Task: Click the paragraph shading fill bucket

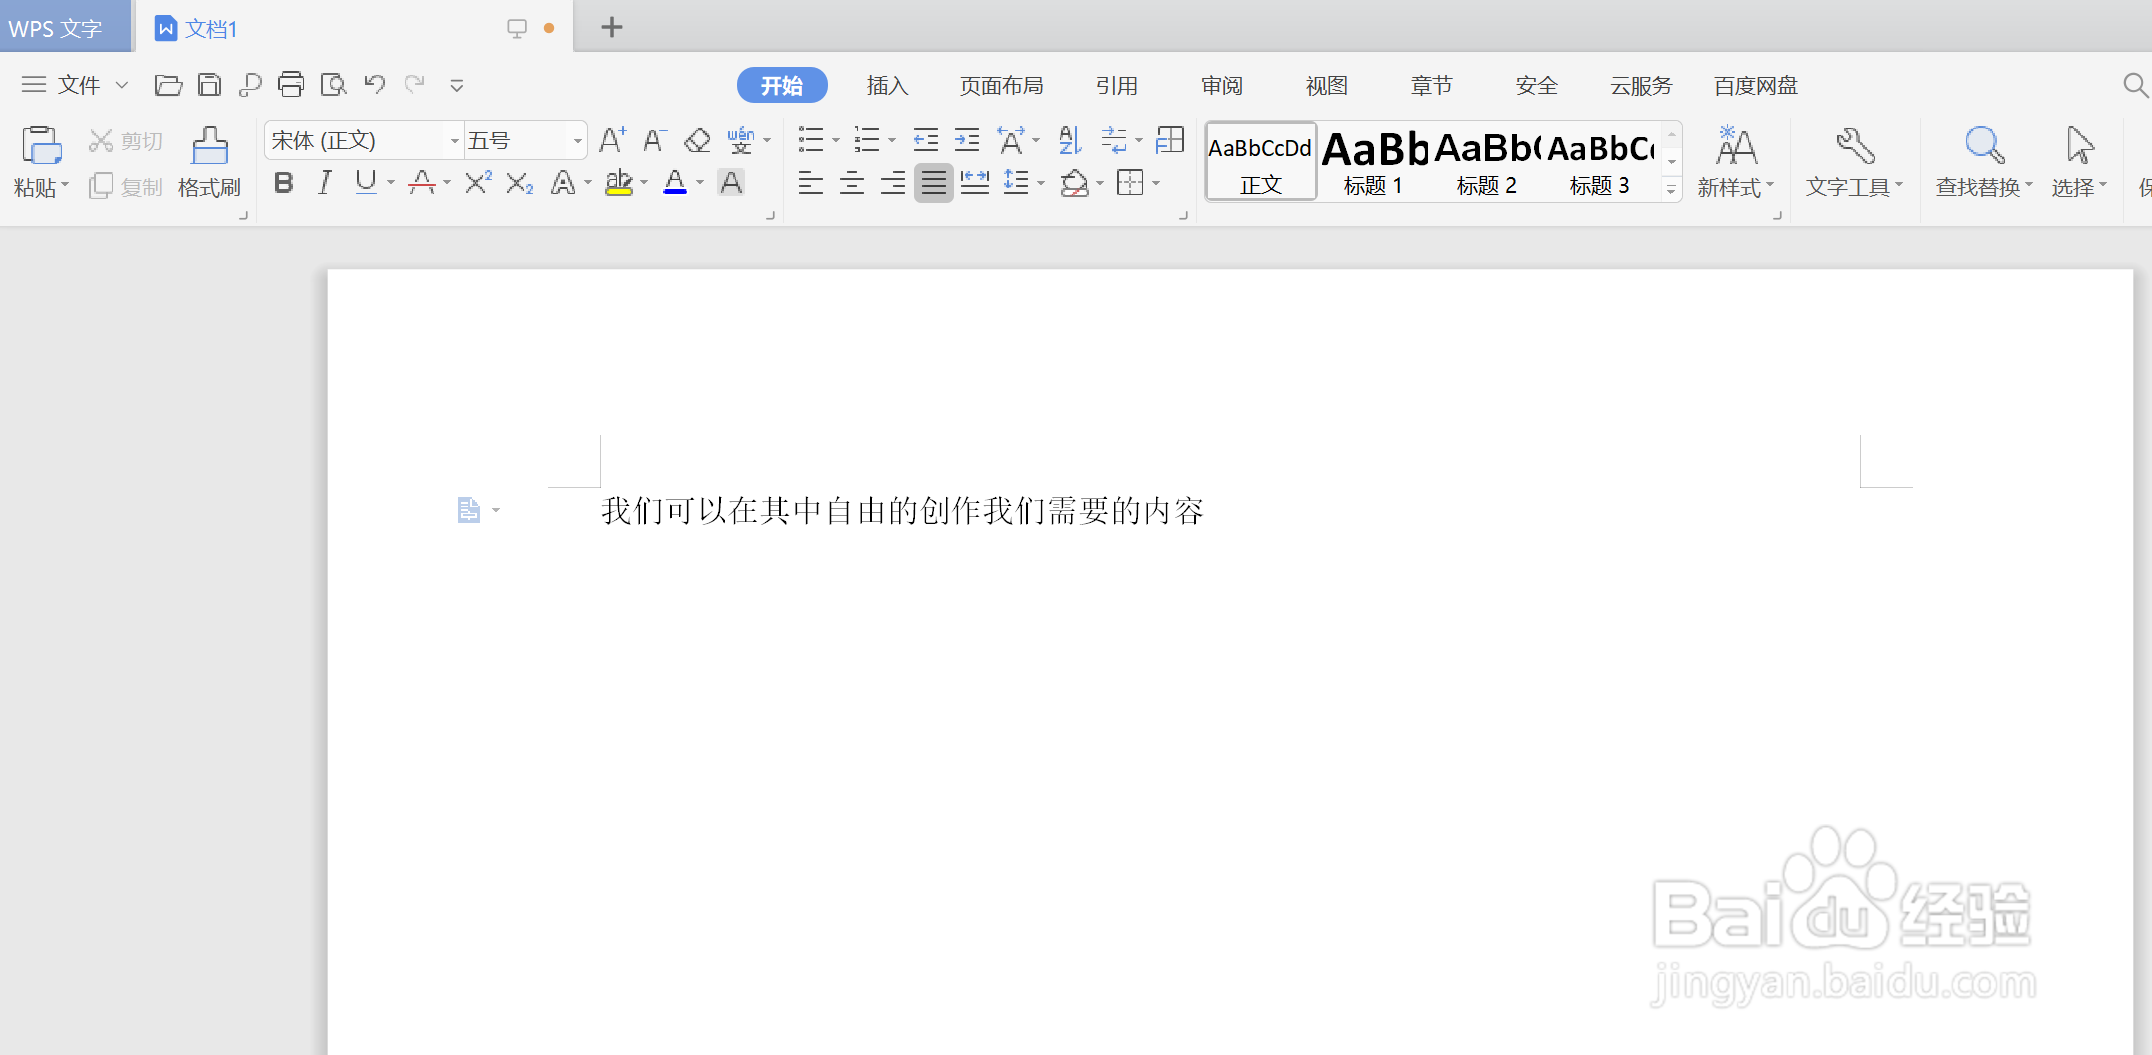Action: (1075, 183)
